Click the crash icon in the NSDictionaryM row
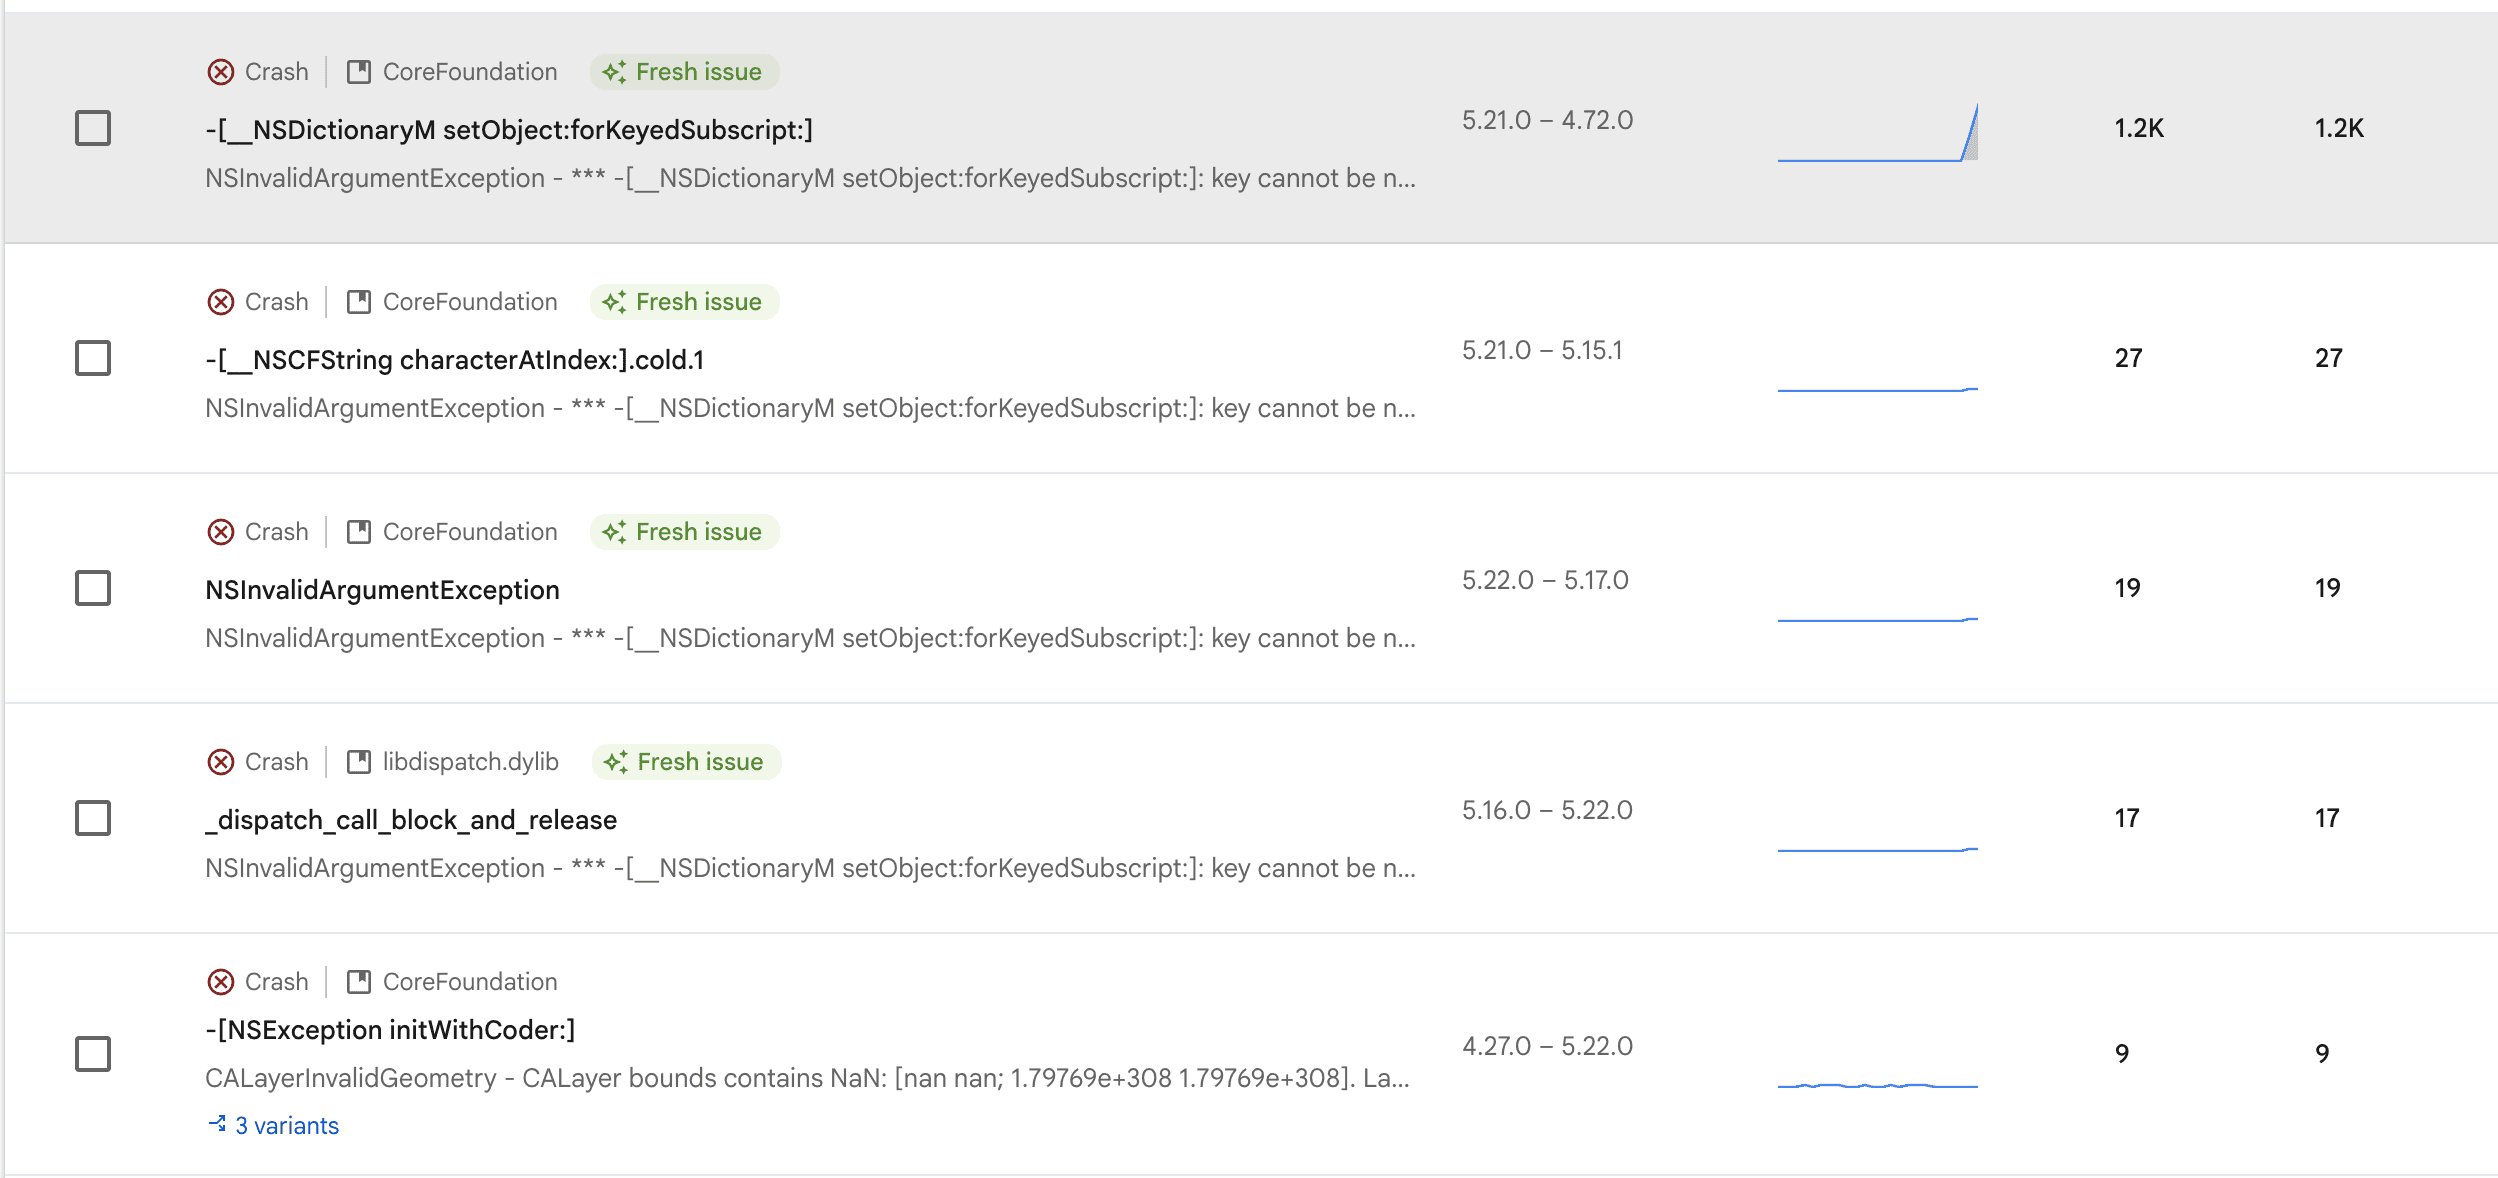 [221, 72]
